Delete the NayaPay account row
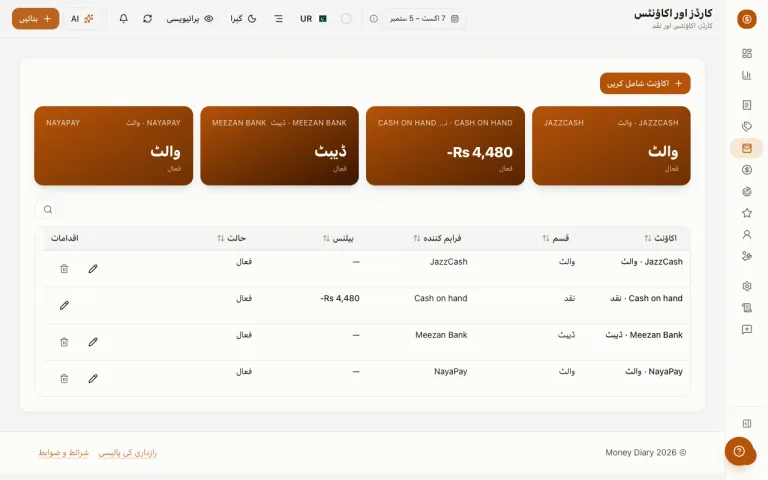 point(64,379)
